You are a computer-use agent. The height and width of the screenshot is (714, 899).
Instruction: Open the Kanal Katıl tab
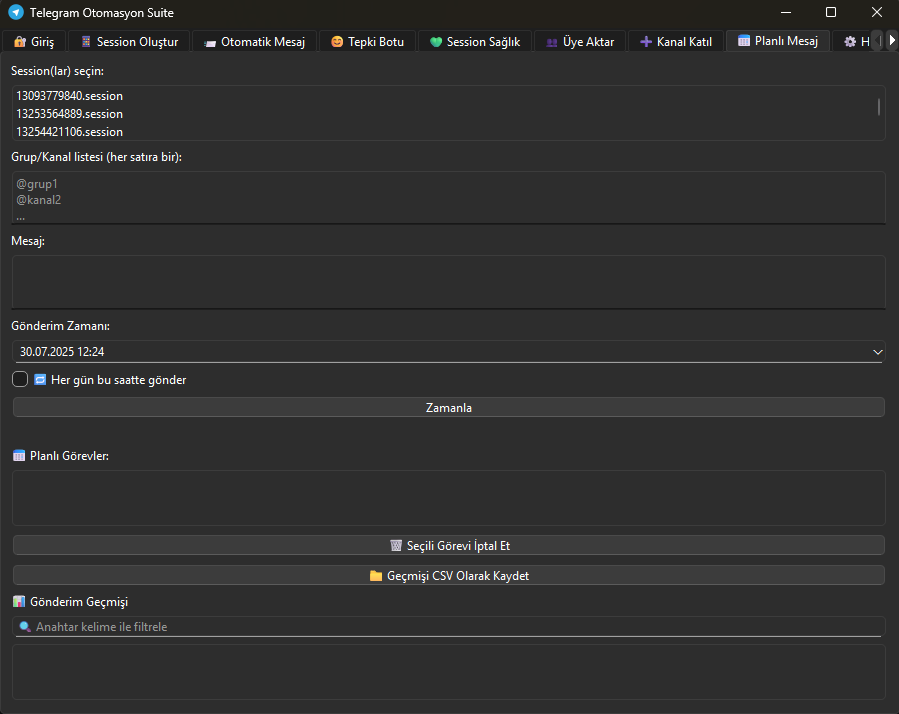pos(676,42)
